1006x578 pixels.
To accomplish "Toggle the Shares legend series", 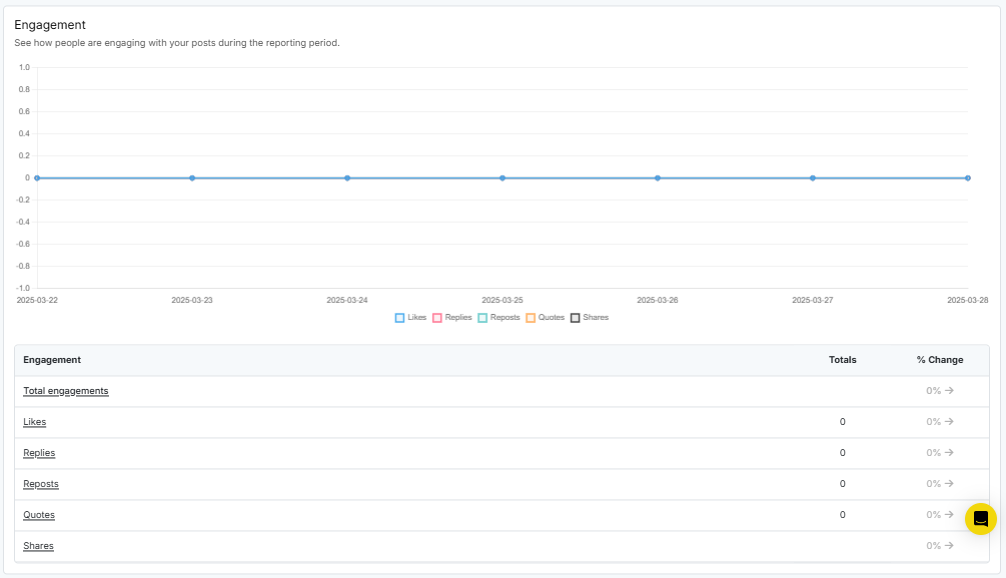I will 589,318.
